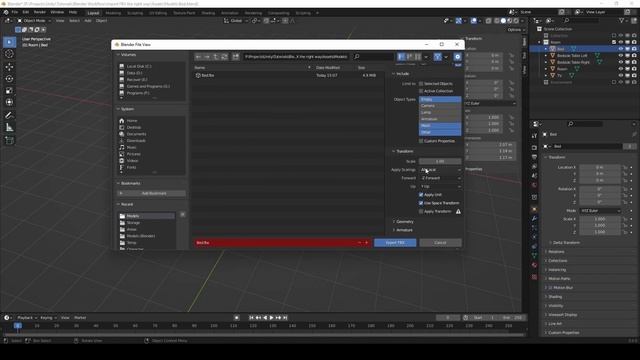Hide Bedside Table Left via eye icon

pyautogui.click(x=621, y=56)
